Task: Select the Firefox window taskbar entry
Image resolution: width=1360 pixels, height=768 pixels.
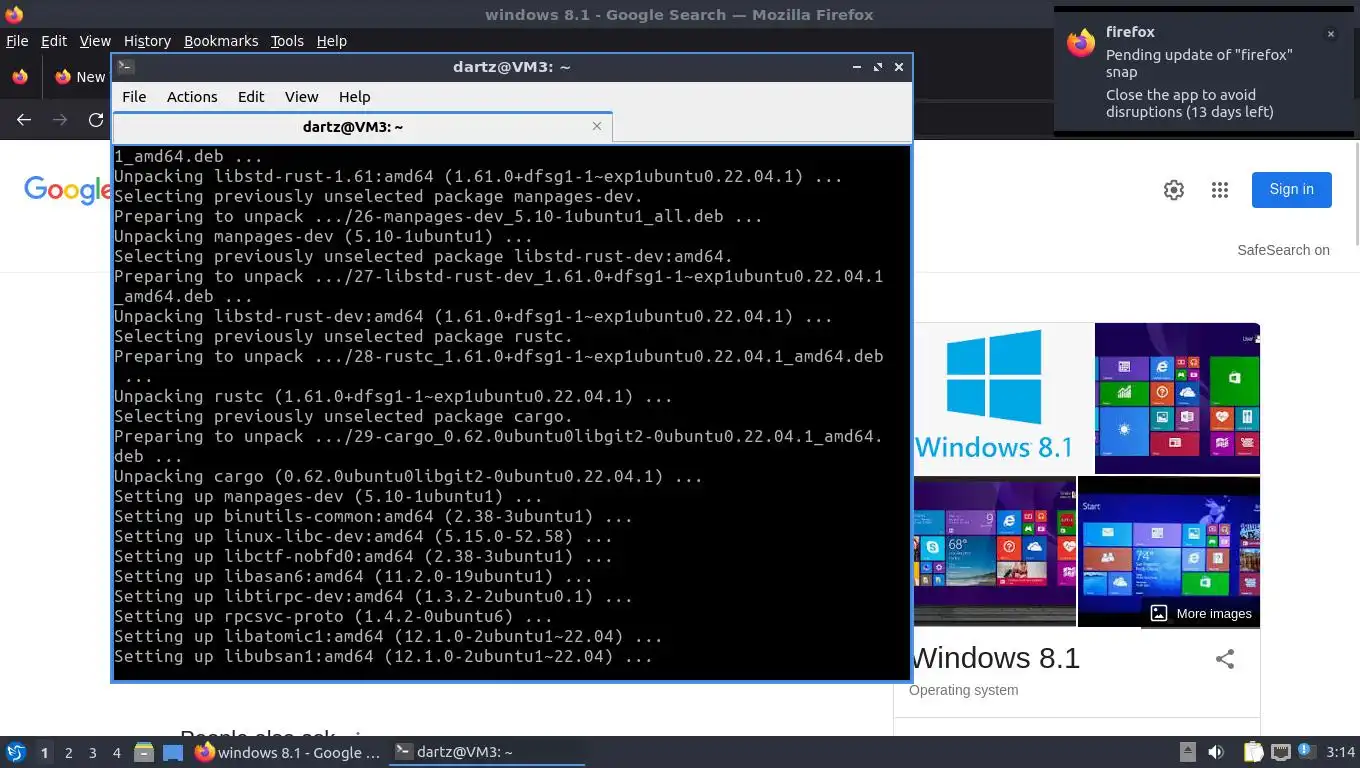Action: click(x=289, y=752)
